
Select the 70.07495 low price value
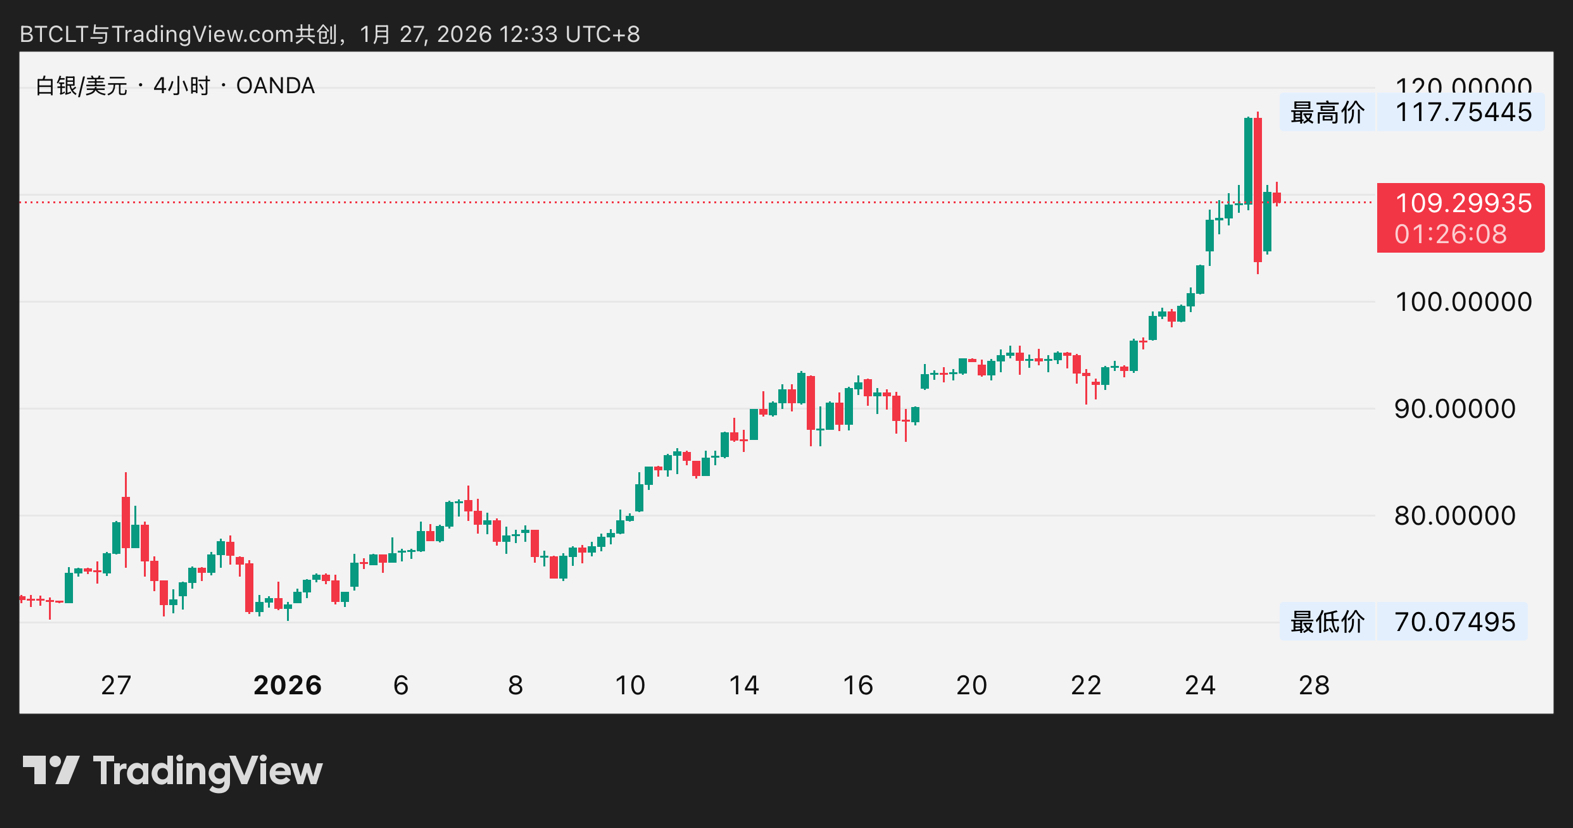click(1454, 622)
